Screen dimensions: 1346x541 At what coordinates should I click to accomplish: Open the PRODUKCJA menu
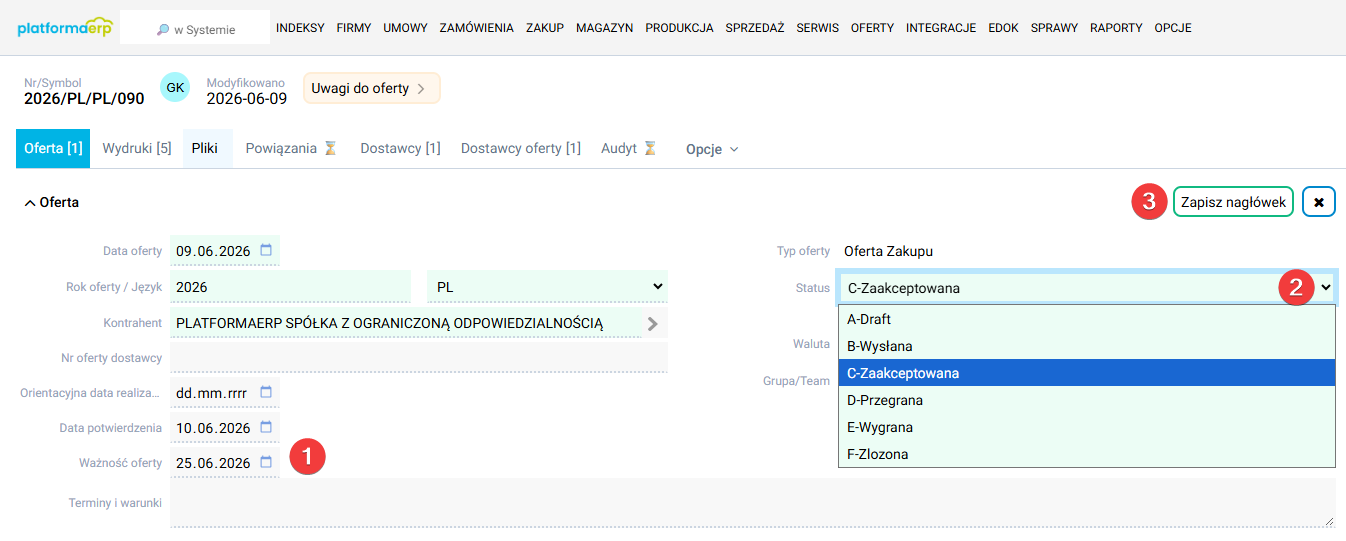(680, 28)
